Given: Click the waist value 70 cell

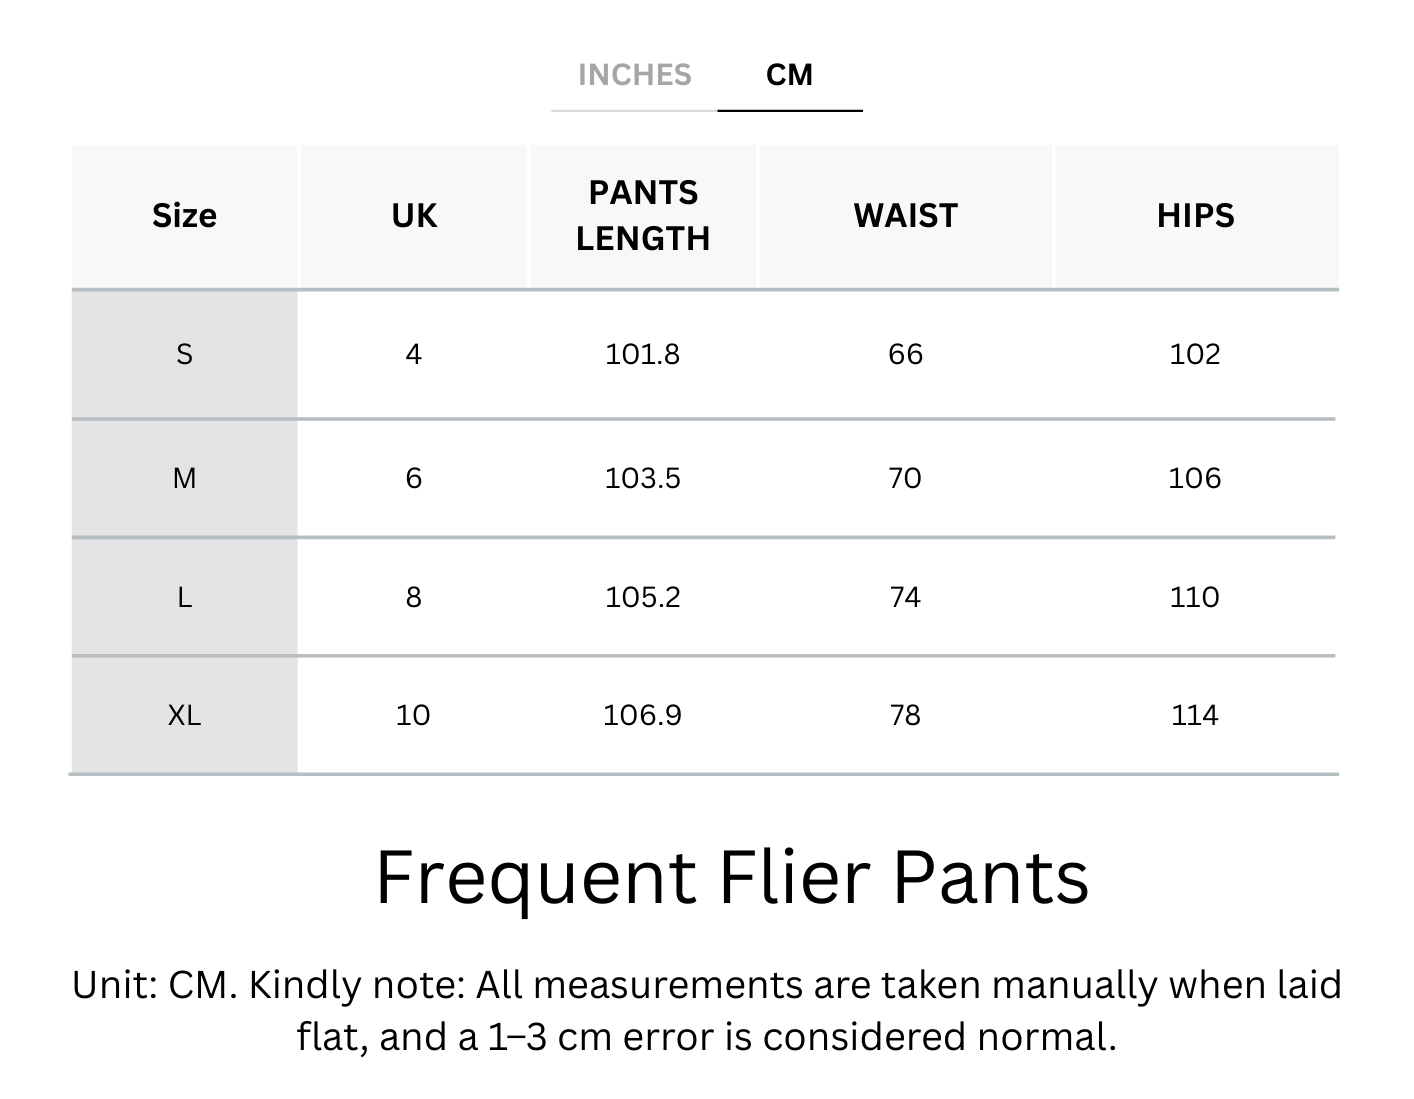Looking at the screenshot, I should pos(905,478).
